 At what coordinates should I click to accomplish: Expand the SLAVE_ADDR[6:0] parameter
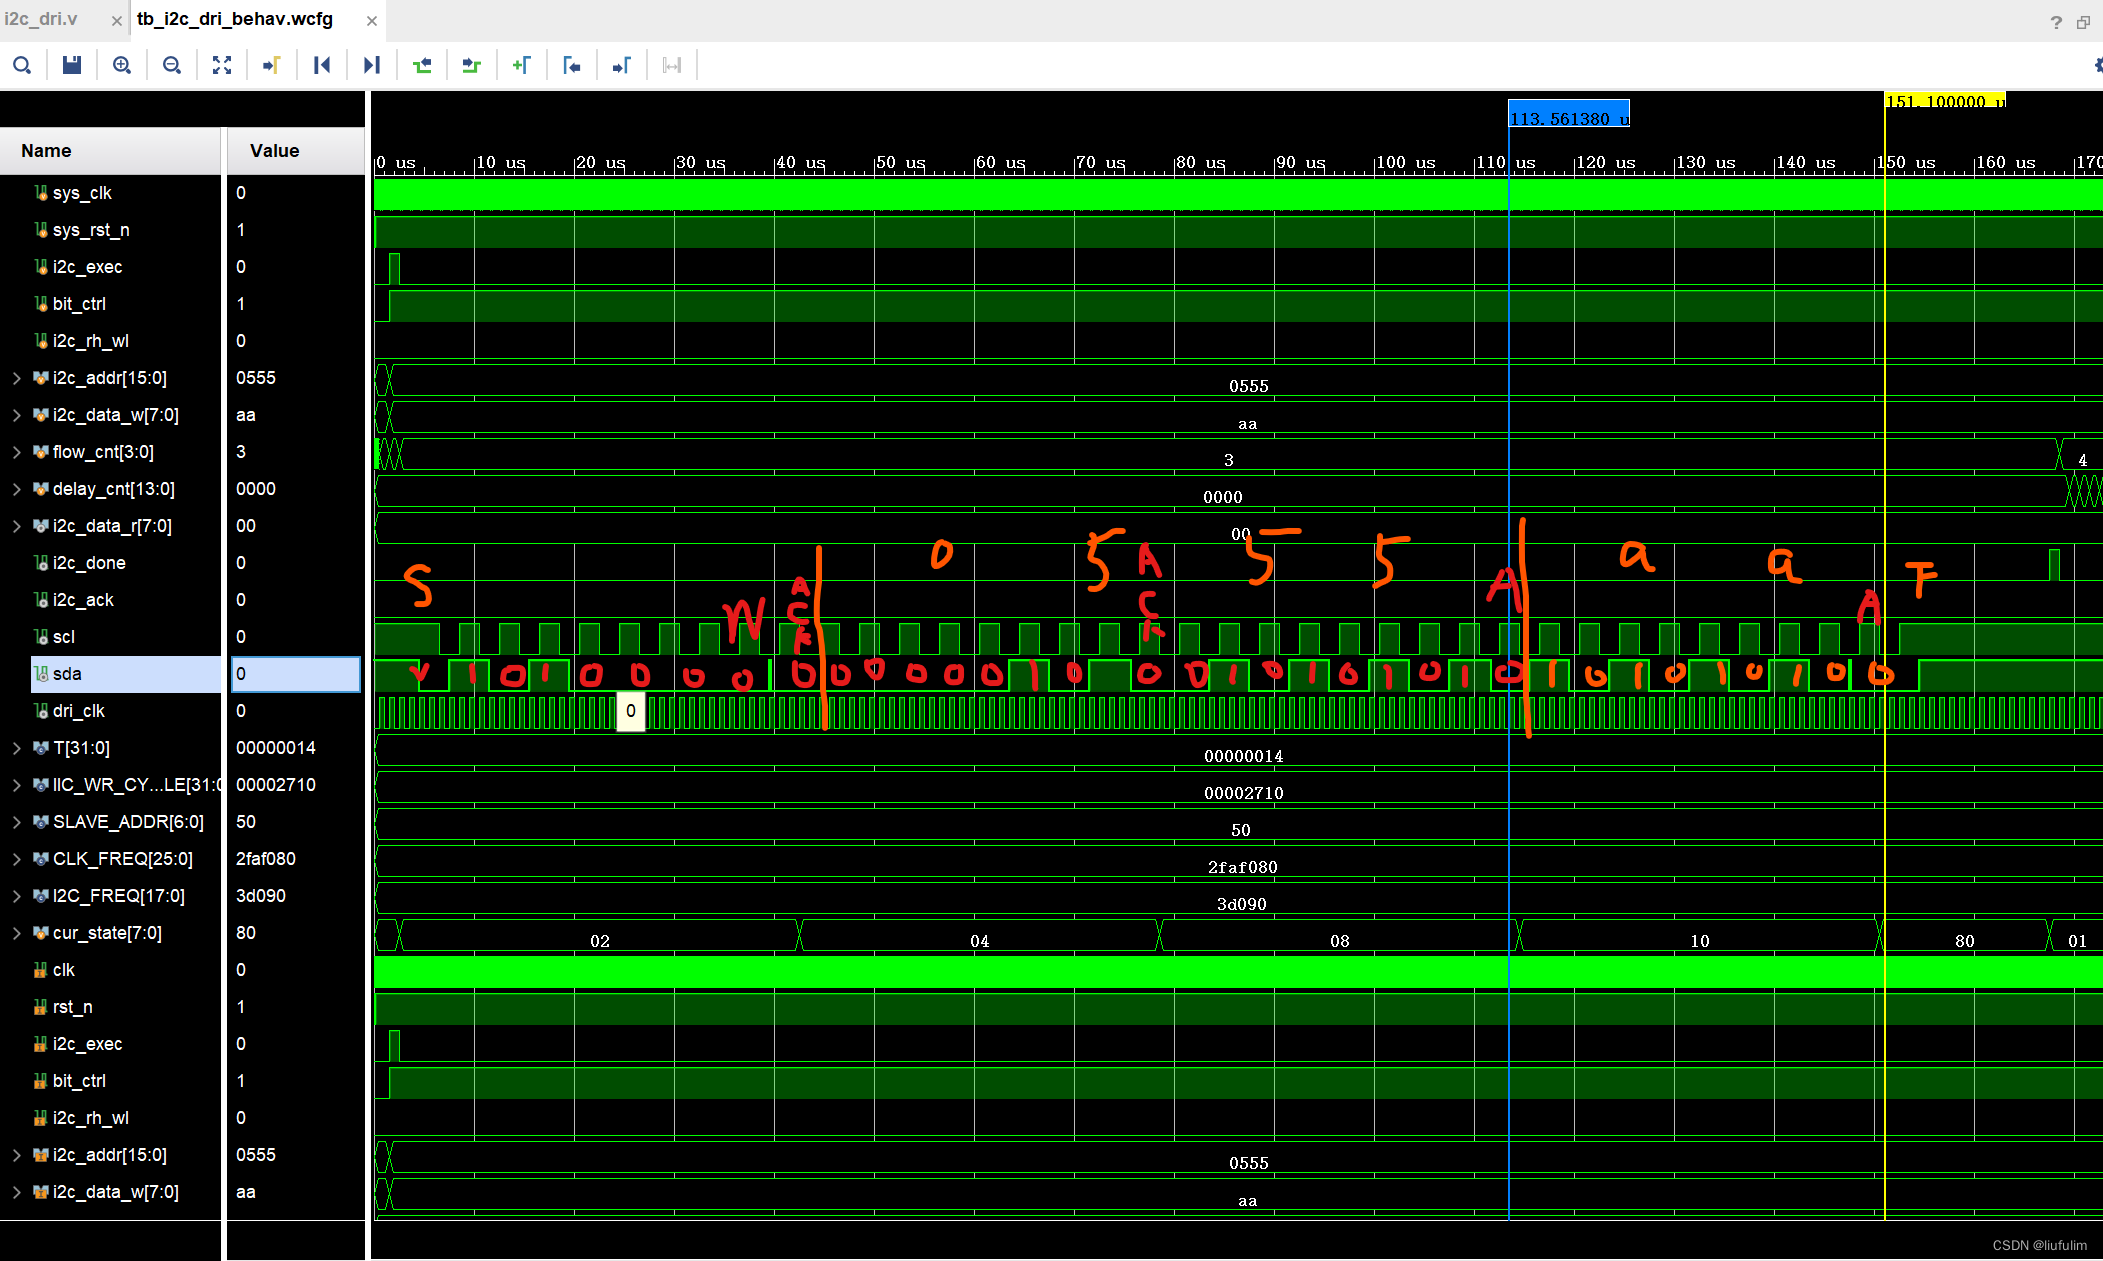pos(17,822)
